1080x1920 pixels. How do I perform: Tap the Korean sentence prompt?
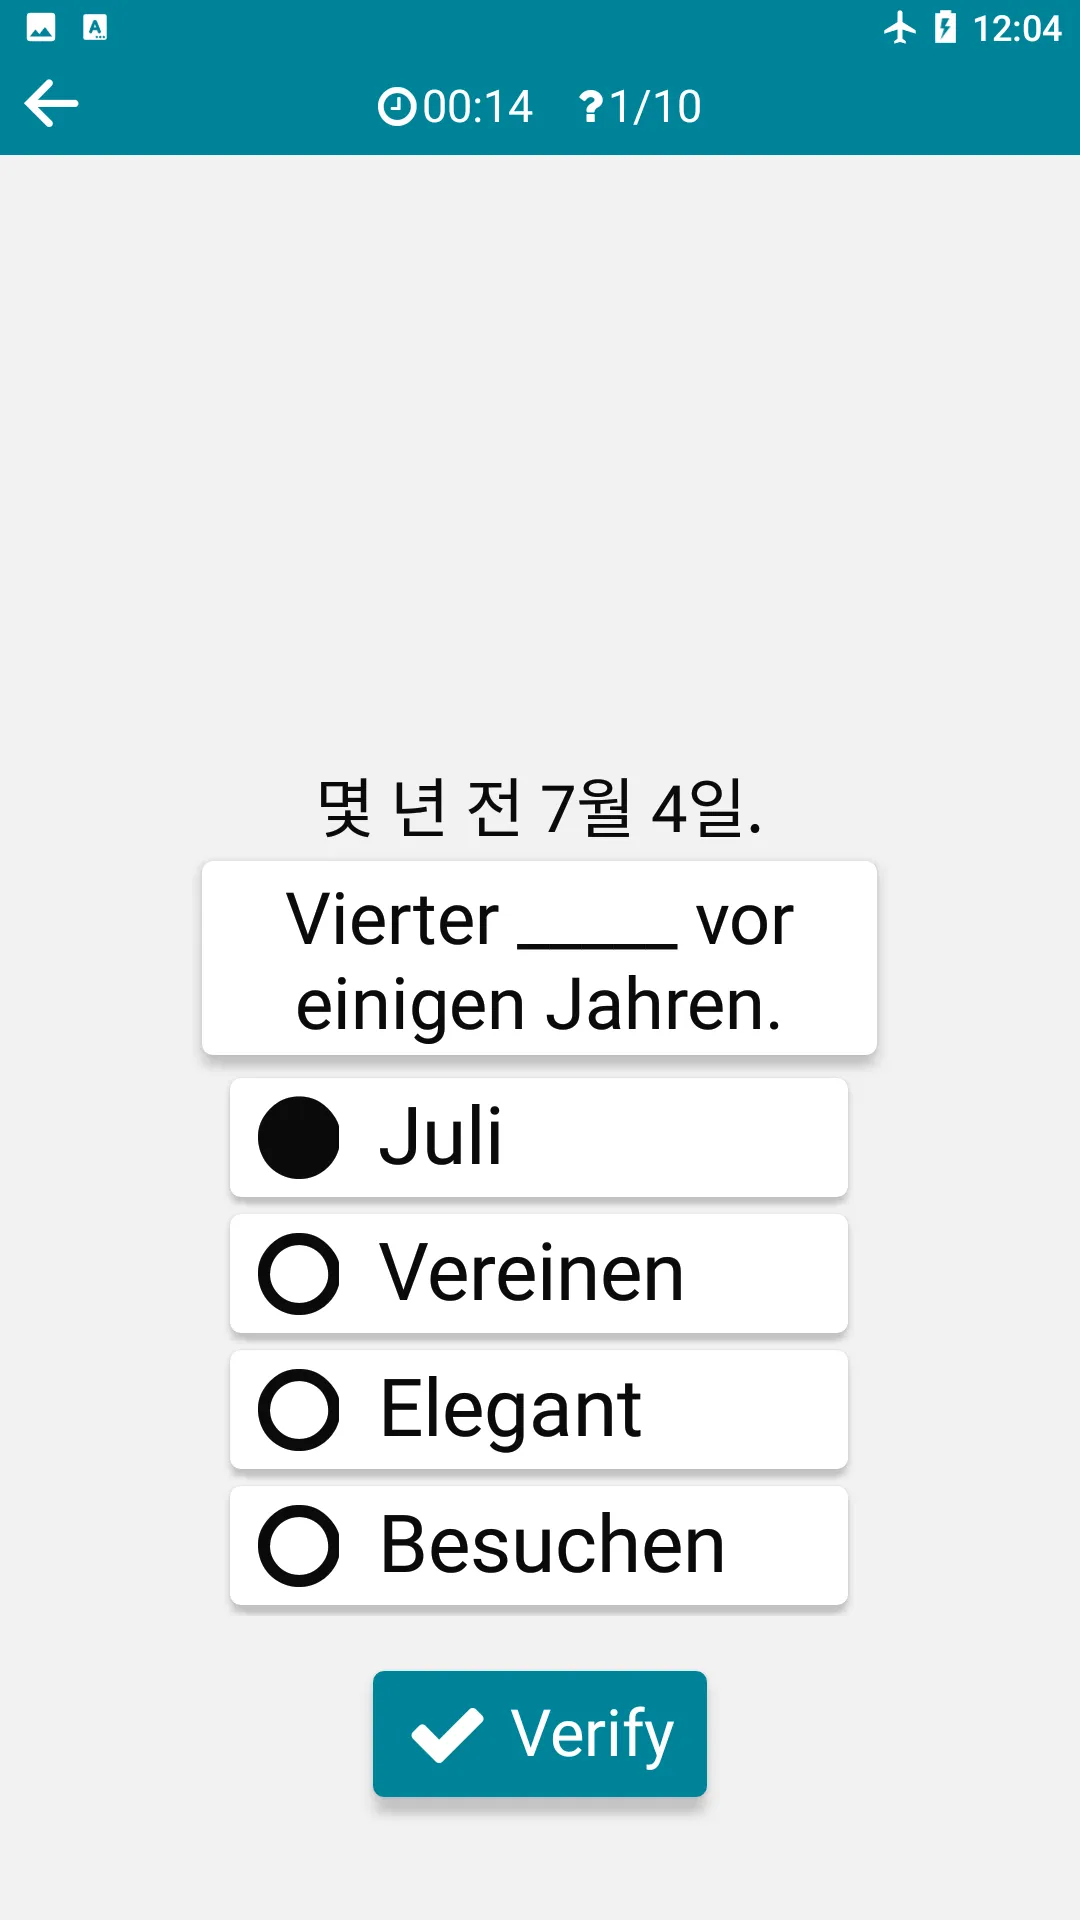pyautogui.click(x=540, y=808)
